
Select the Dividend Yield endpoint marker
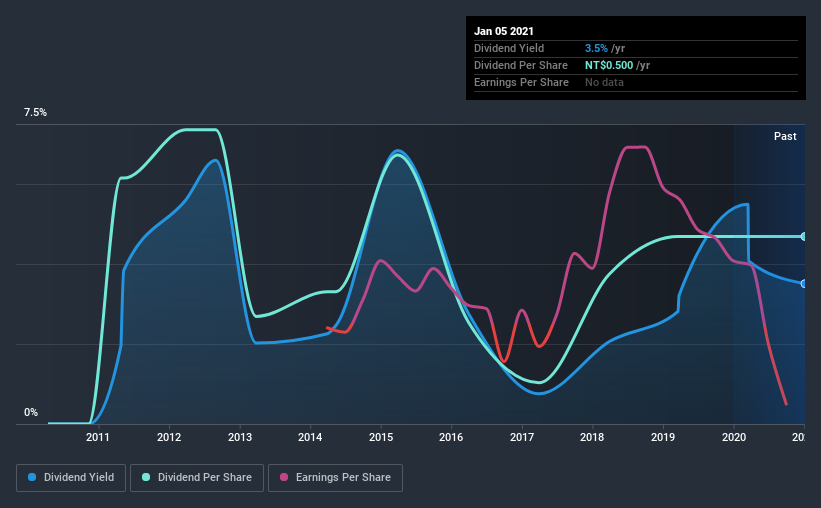pos(804,283)
